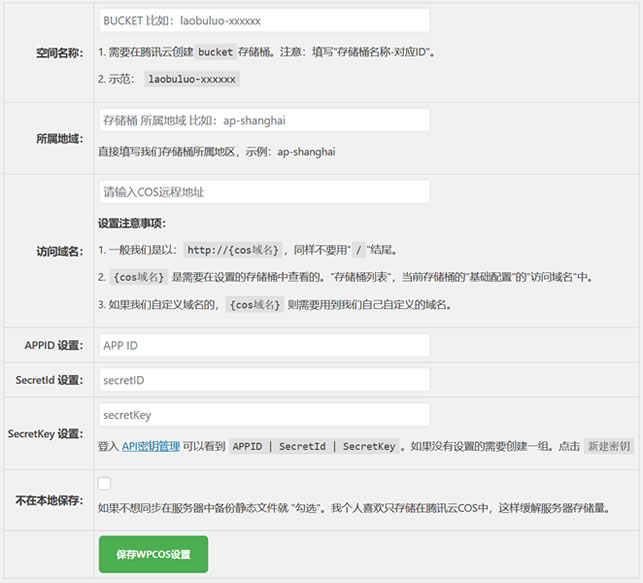Click the APPID | SecretId | SecretKey snippet

(314, 446)
